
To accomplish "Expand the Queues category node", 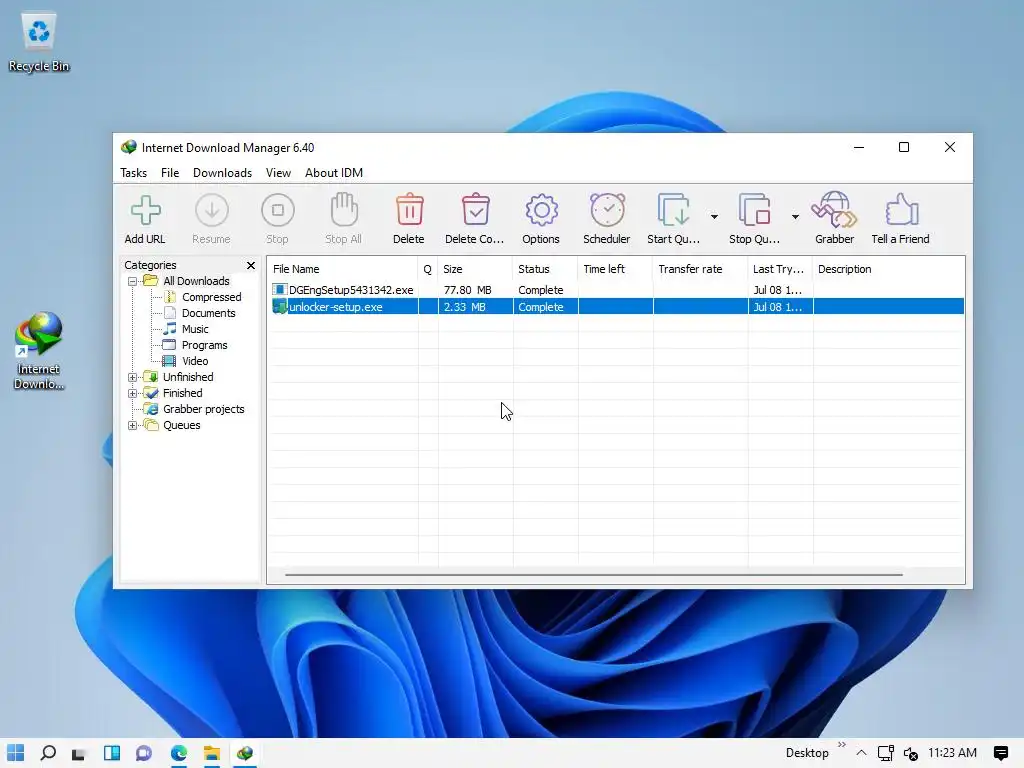I will click(x=133, y=425).
